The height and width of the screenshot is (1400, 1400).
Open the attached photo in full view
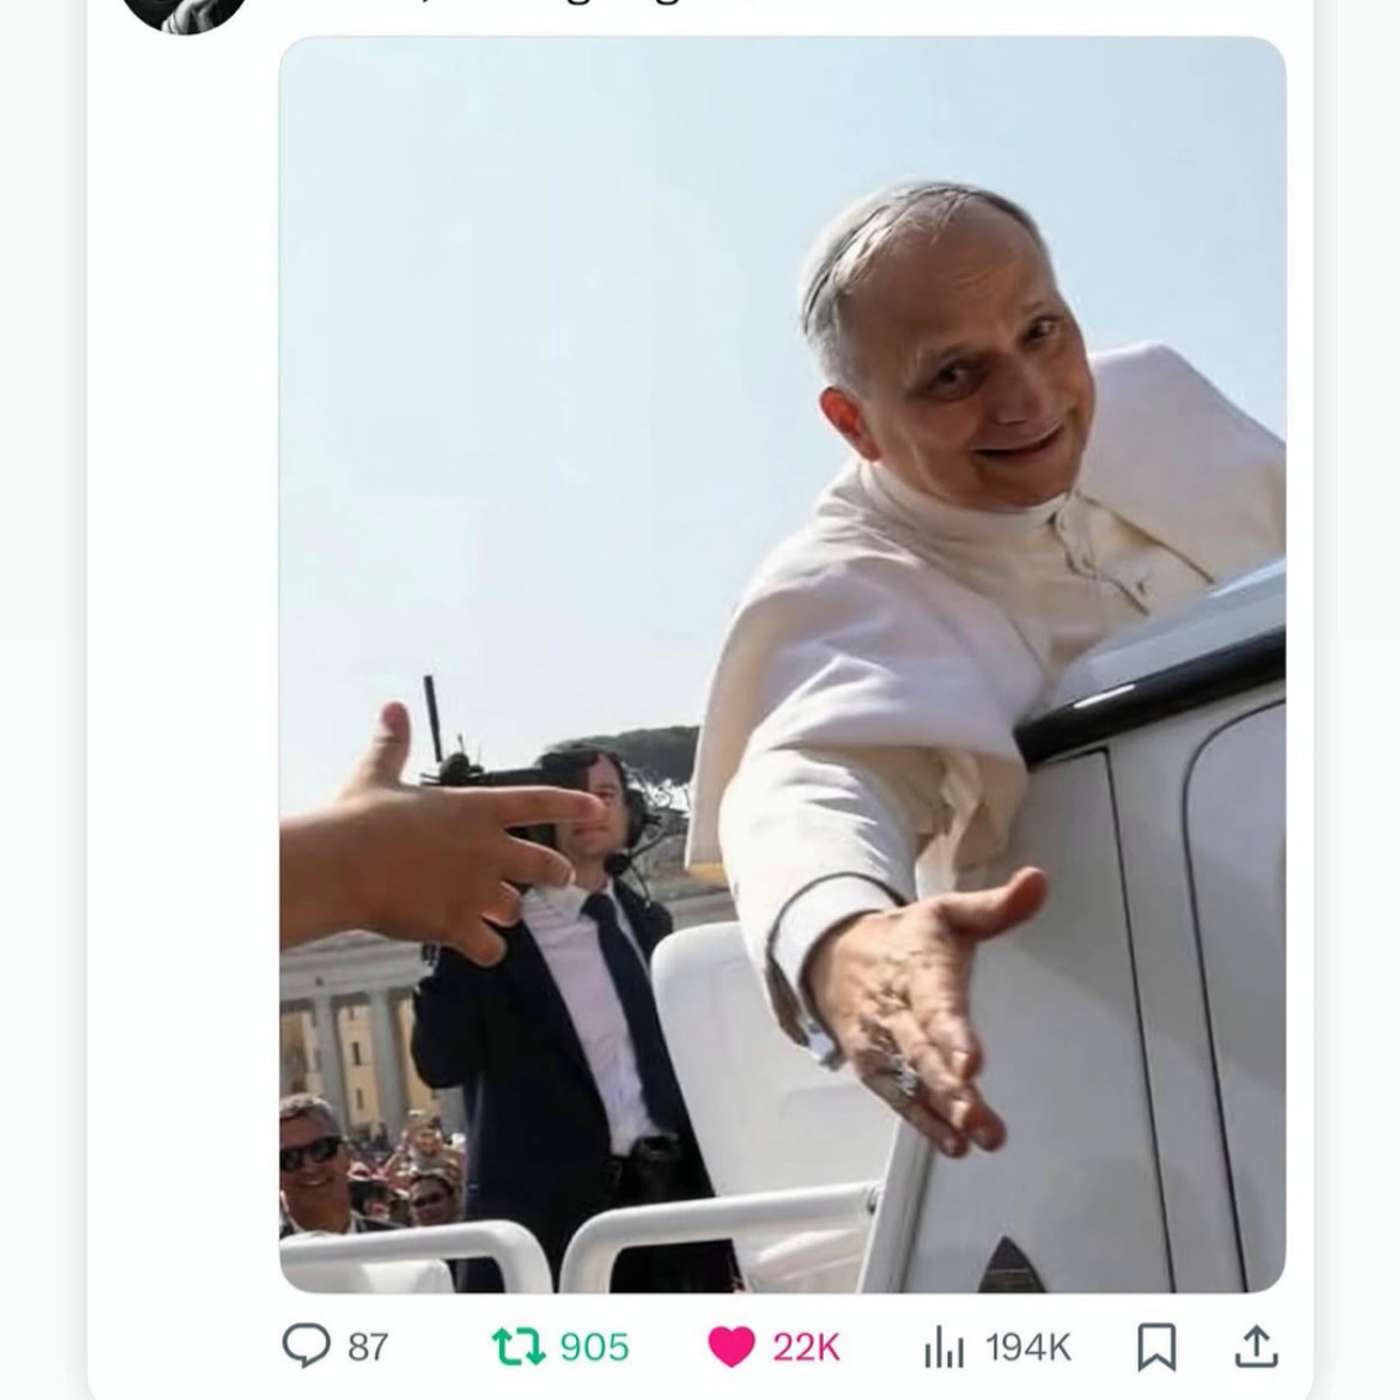(x=782, y=664)
